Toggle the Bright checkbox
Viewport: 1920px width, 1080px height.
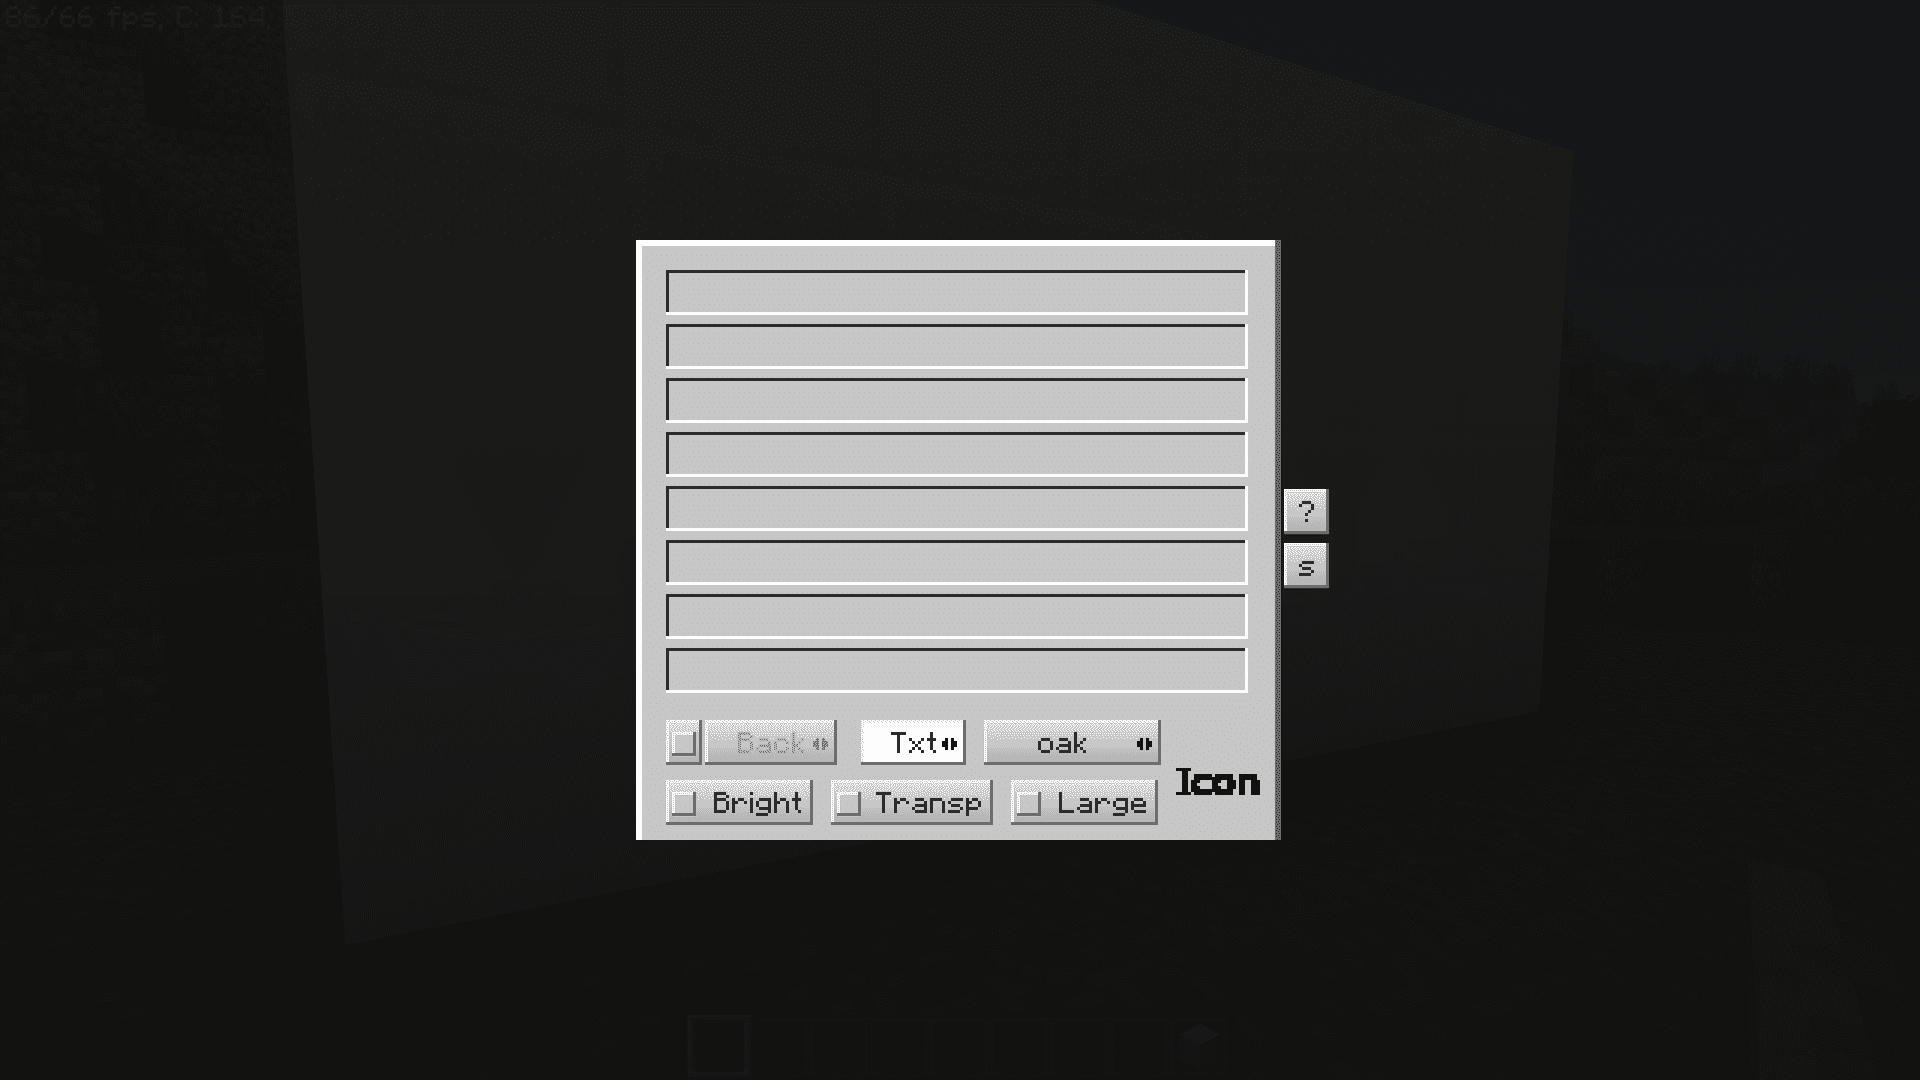(683, 802)
